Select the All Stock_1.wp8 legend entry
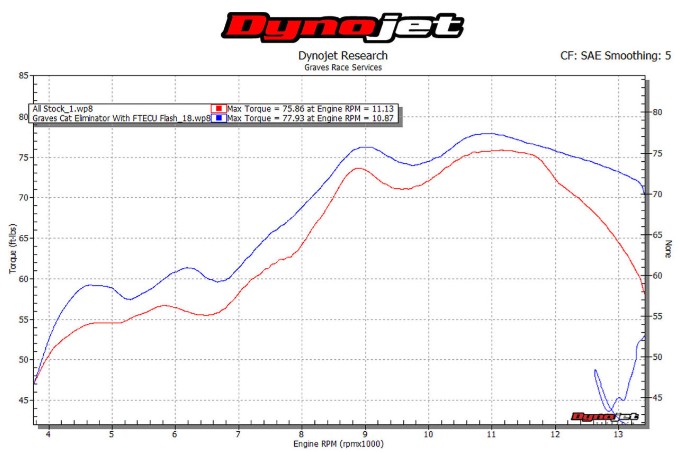 (63, 109)
